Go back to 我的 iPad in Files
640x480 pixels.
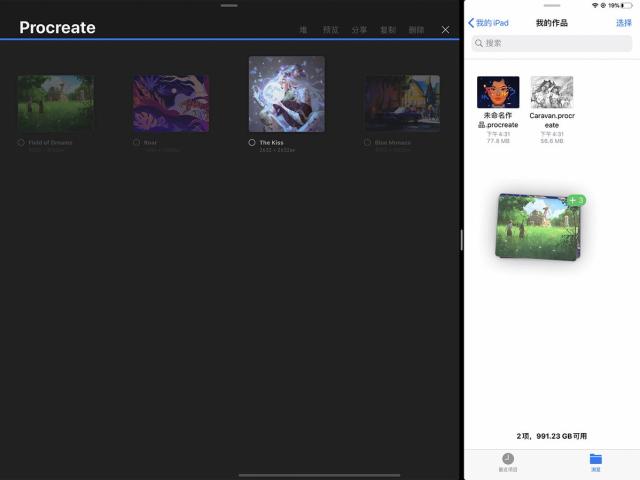(488, 23)
